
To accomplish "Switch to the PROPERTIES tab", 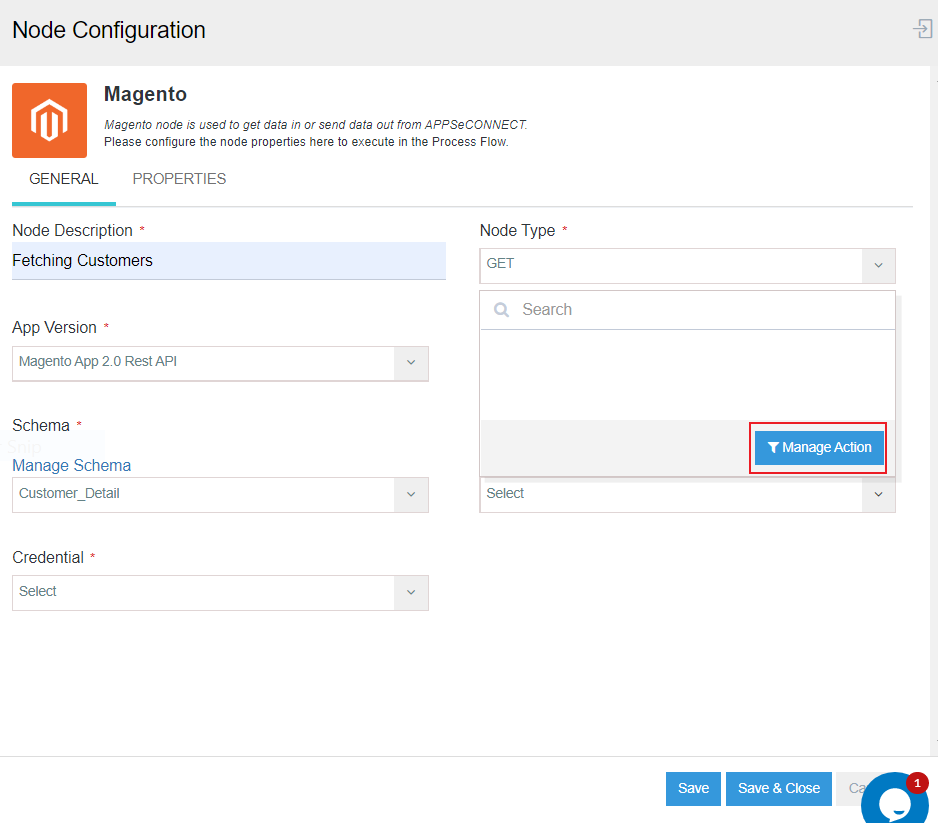I will click(179, 179).
